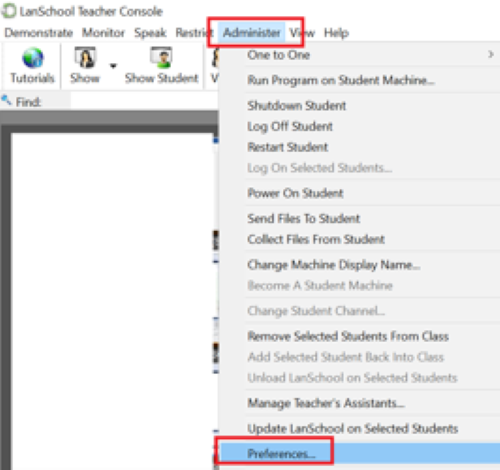Click the Show teacher screen icon
Screen dimensions: 500x470
click(x=85, y=57)
